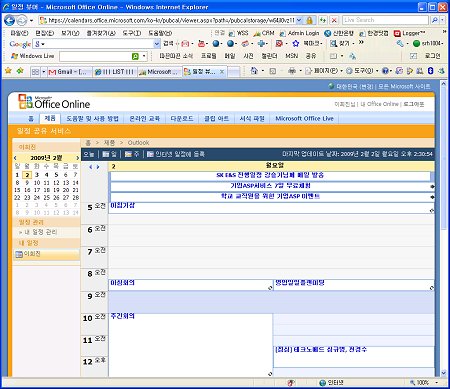
Task: Open the Google toolbar search box dropdown
Action: coord(157,44)
